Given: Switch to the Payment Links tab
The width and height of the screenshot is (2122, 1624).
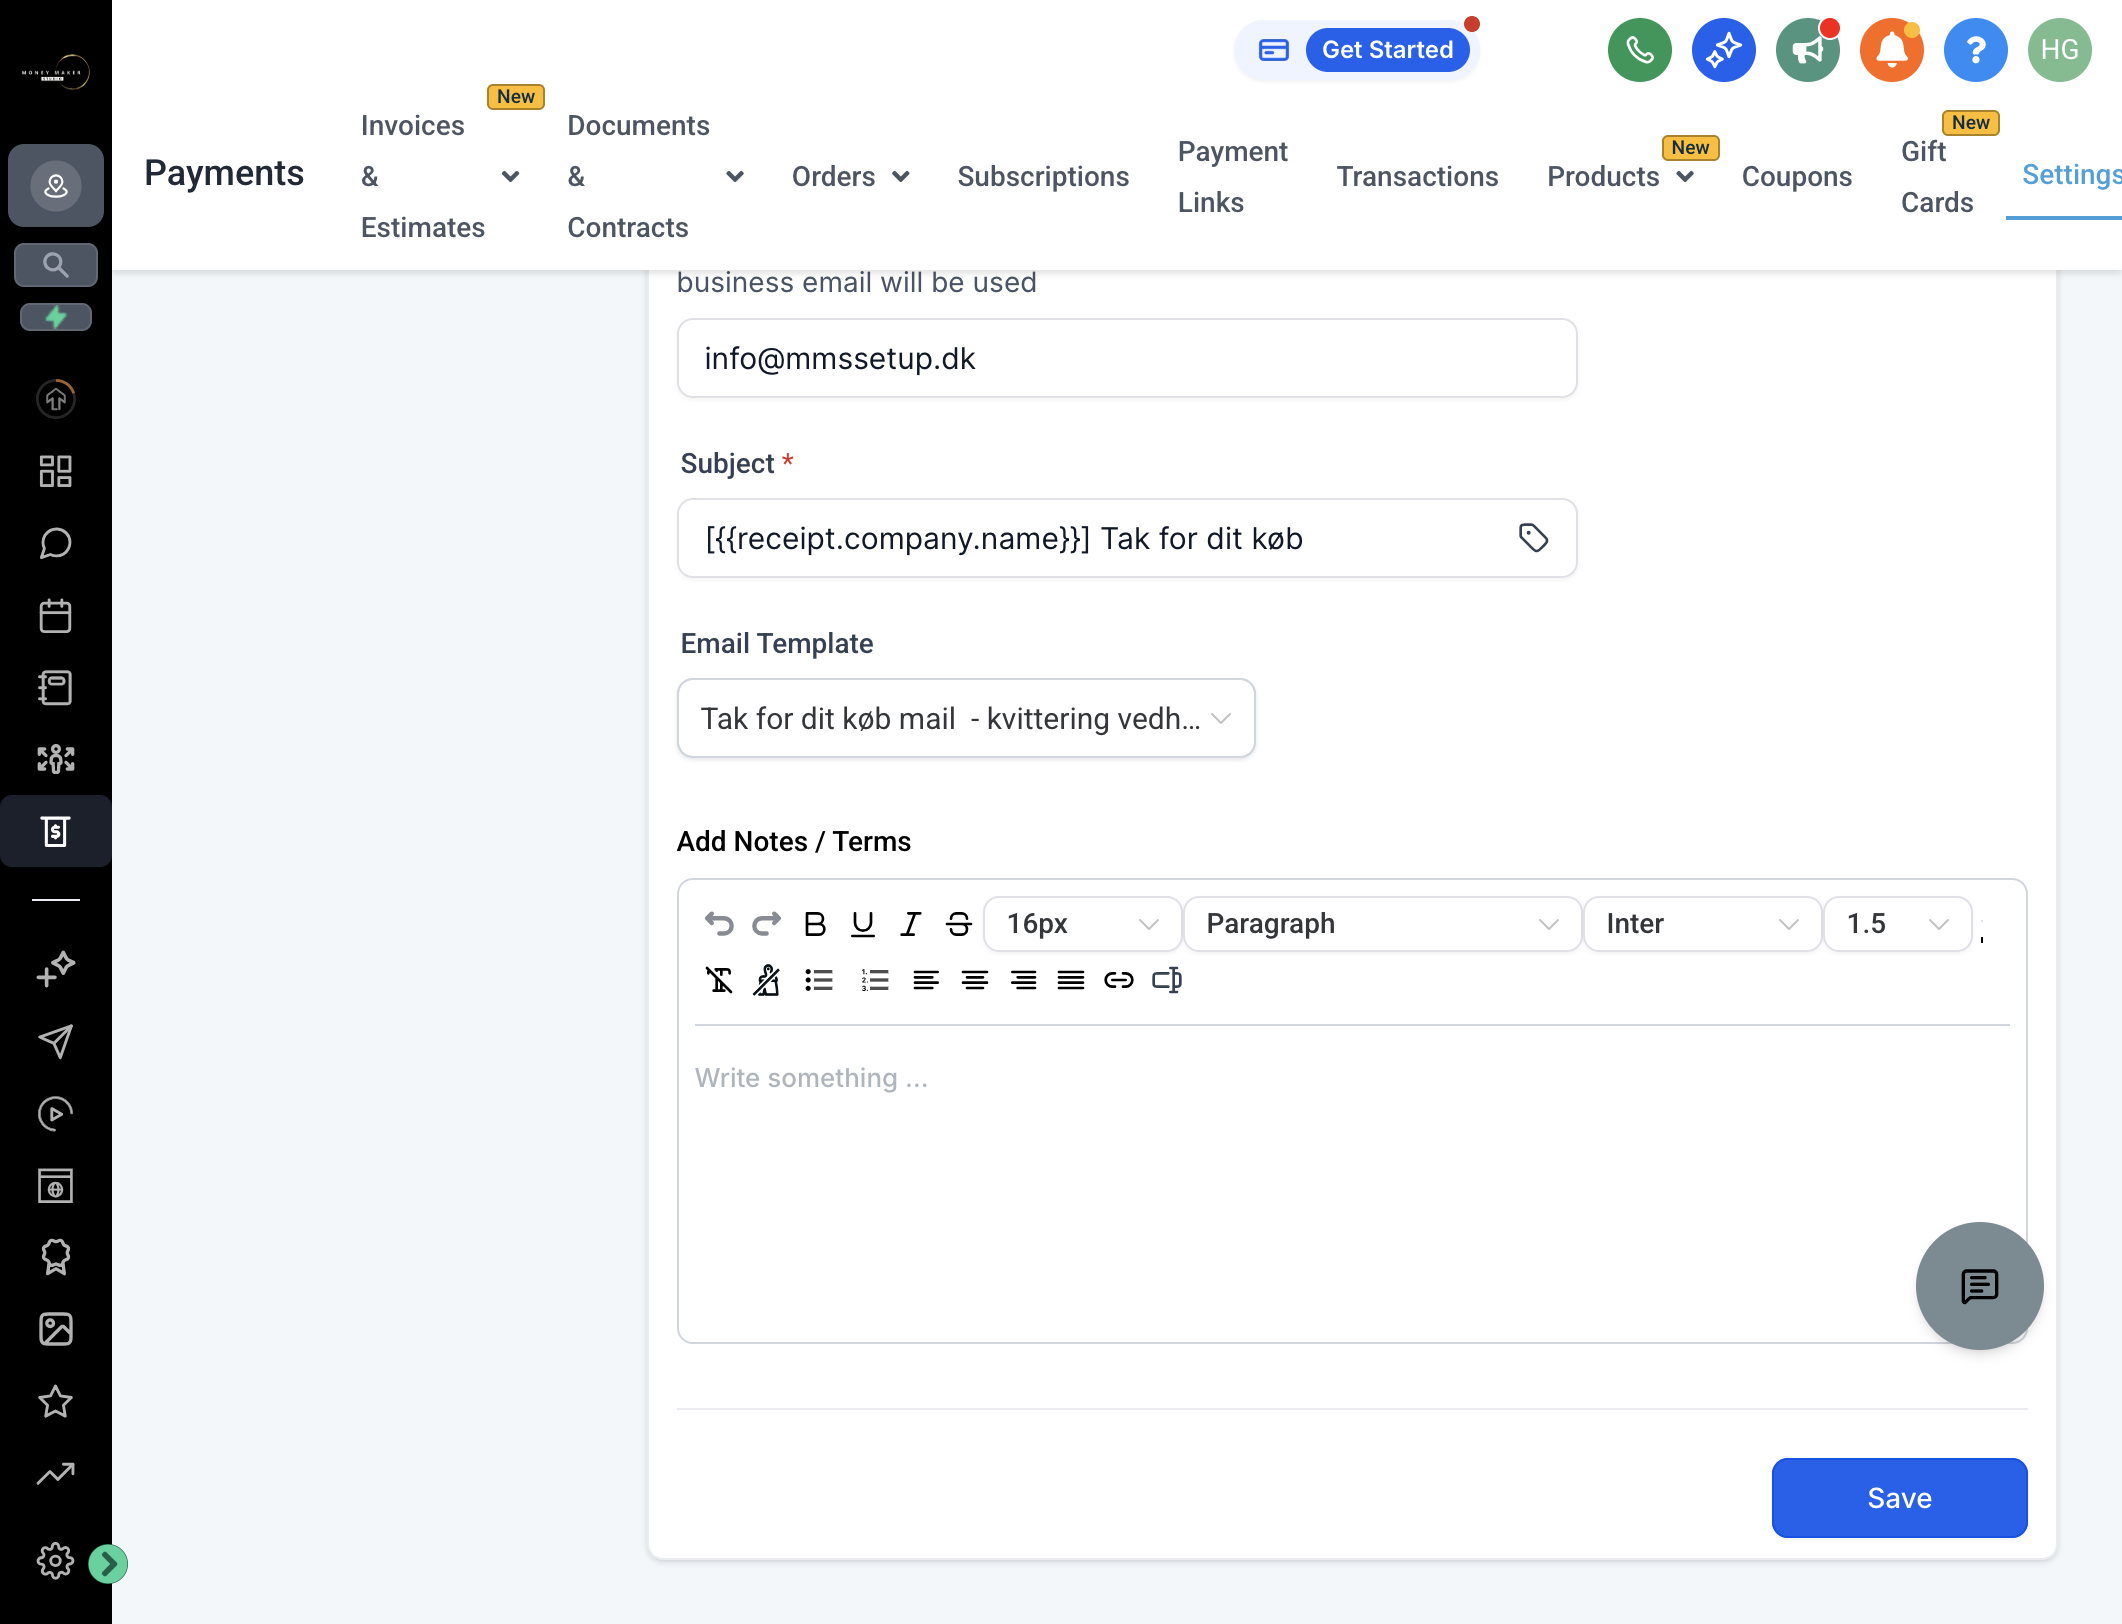Looking at the screenshot, I should point(1233,176).
